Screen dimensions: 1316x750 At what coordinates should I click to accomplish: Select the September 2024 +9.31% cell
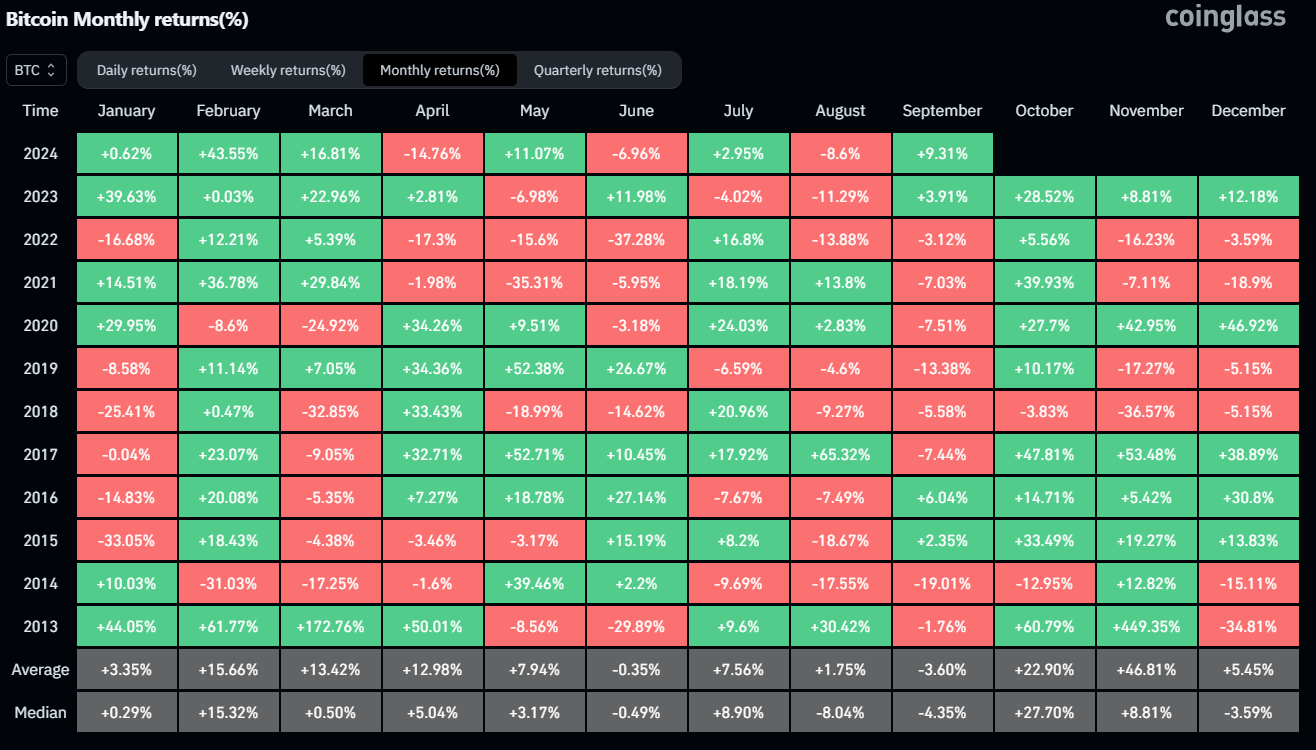click(x=942, y=154)
